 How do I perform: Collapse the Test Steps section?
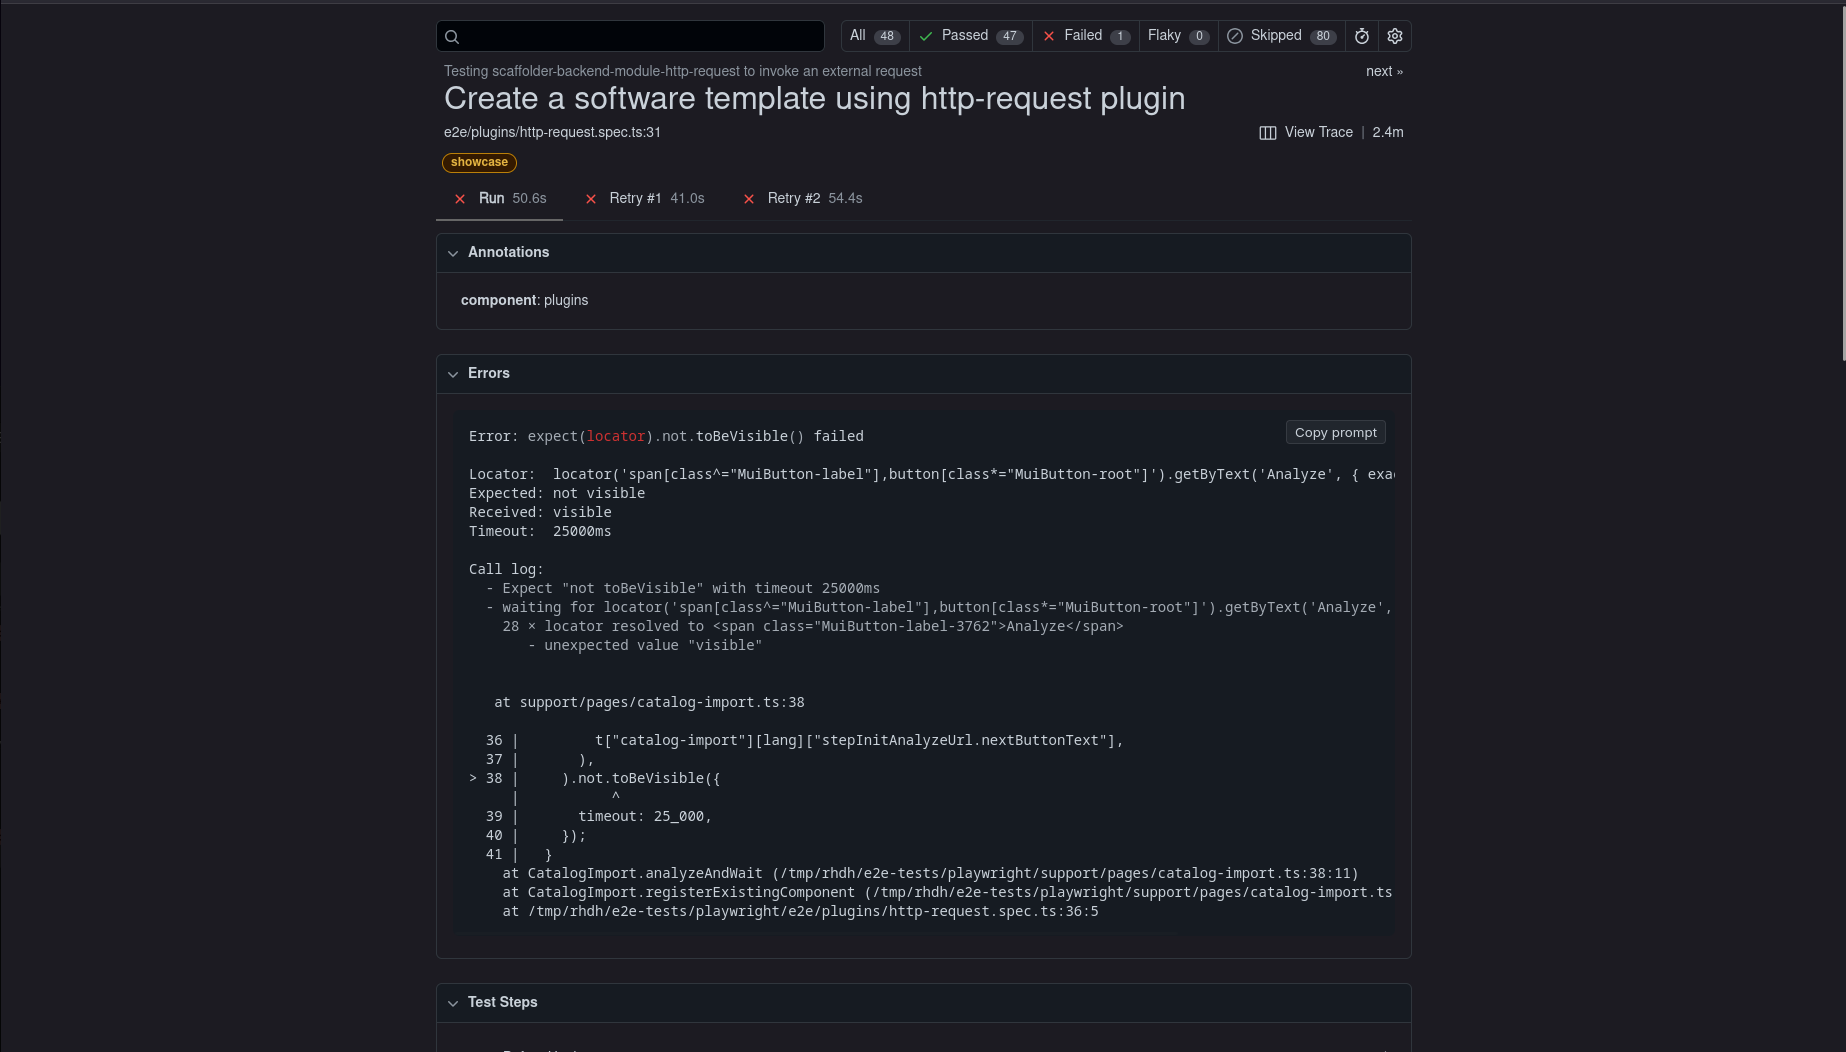click(x=453, y=1003)
